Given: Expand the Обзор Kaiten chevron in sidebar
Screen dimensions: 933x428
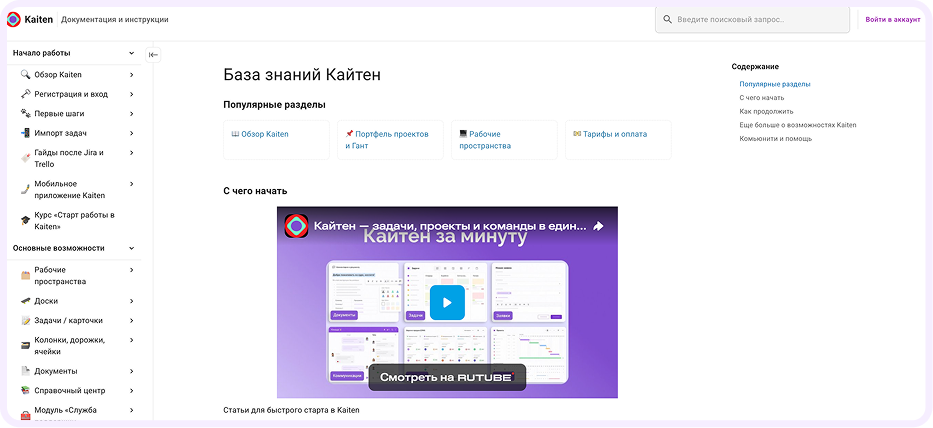Looking at the screenshot, I should pos(132,75).
